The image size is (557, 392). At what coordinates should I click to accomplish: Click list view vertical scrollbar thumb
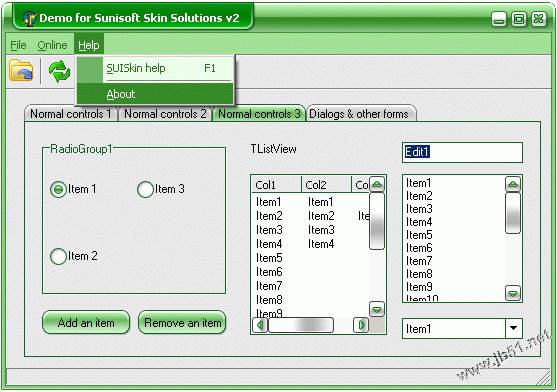tap(377, 221)
